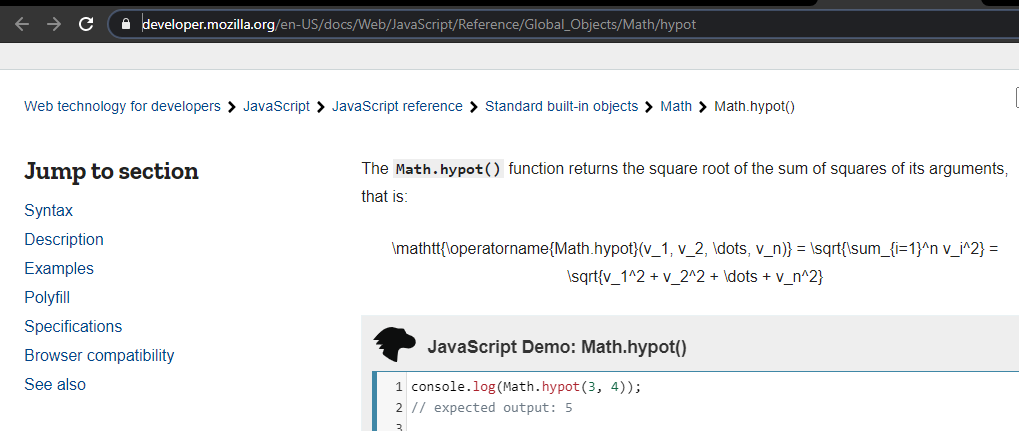This screenshot has width=1019, height=431.
Task: Click 'JavaScript Demo: Math.hypot()' heading
Action: [x=557, y=347]
